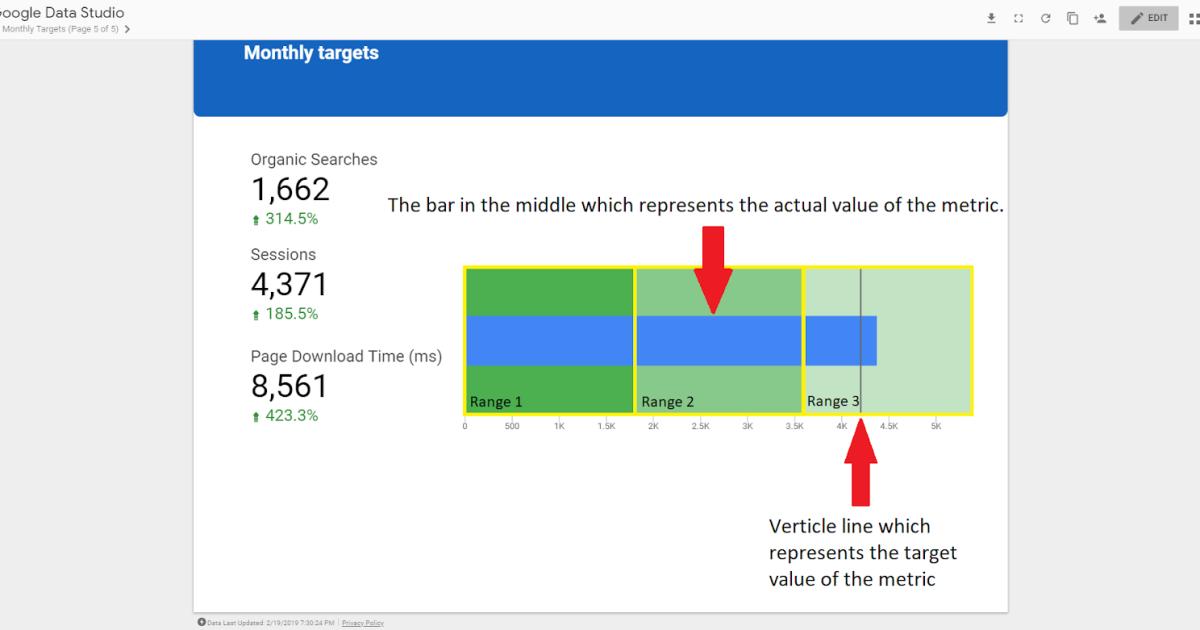Open the Privacy Policy link
1200x630 pixels.
coord(363,622)
